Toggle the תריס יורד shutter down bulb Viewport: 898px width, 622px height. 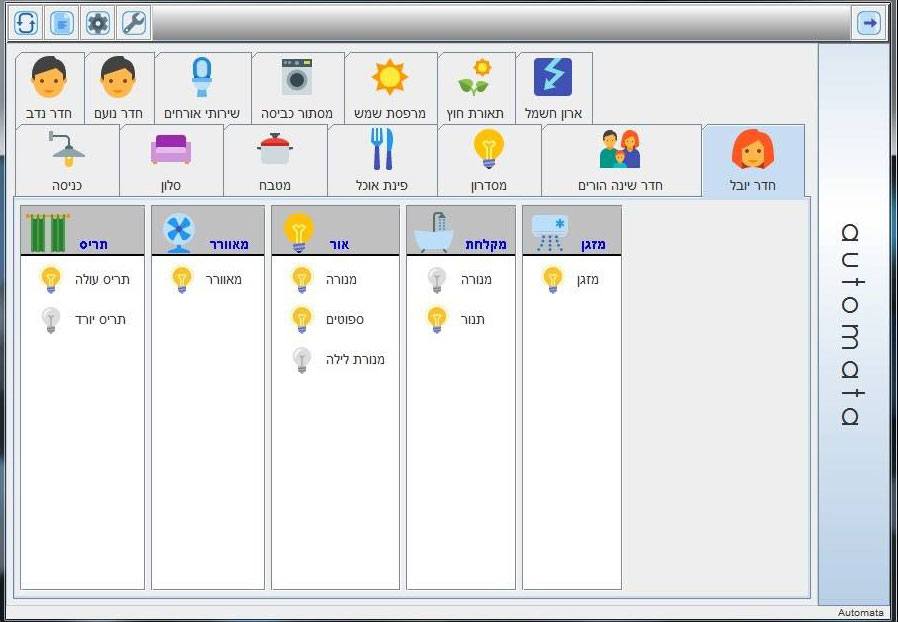51,320
